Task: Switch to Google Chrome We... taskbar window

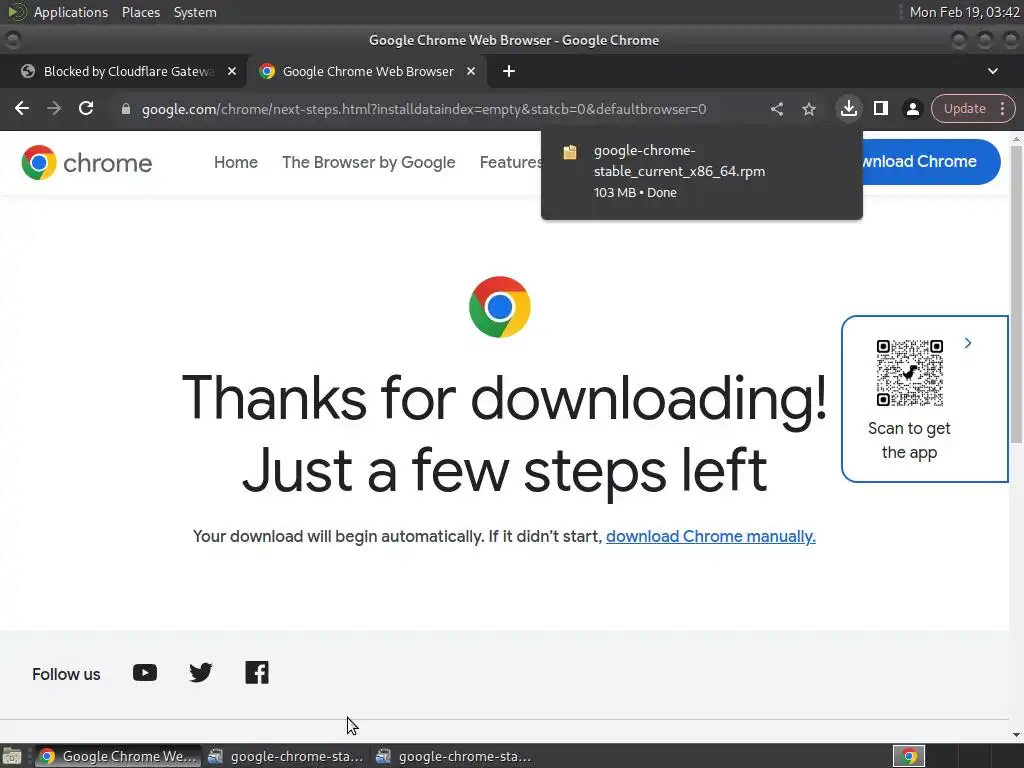Action: 118,756
